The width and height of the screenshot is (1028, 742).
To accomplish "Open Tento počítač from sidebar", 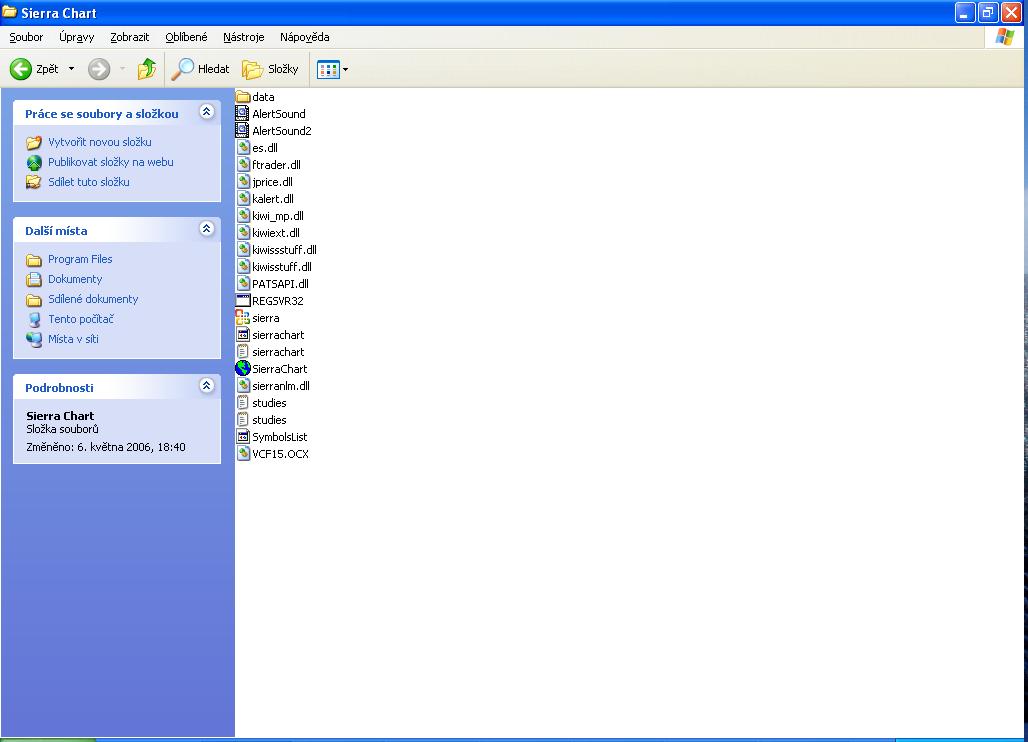I will click(81, 319).
